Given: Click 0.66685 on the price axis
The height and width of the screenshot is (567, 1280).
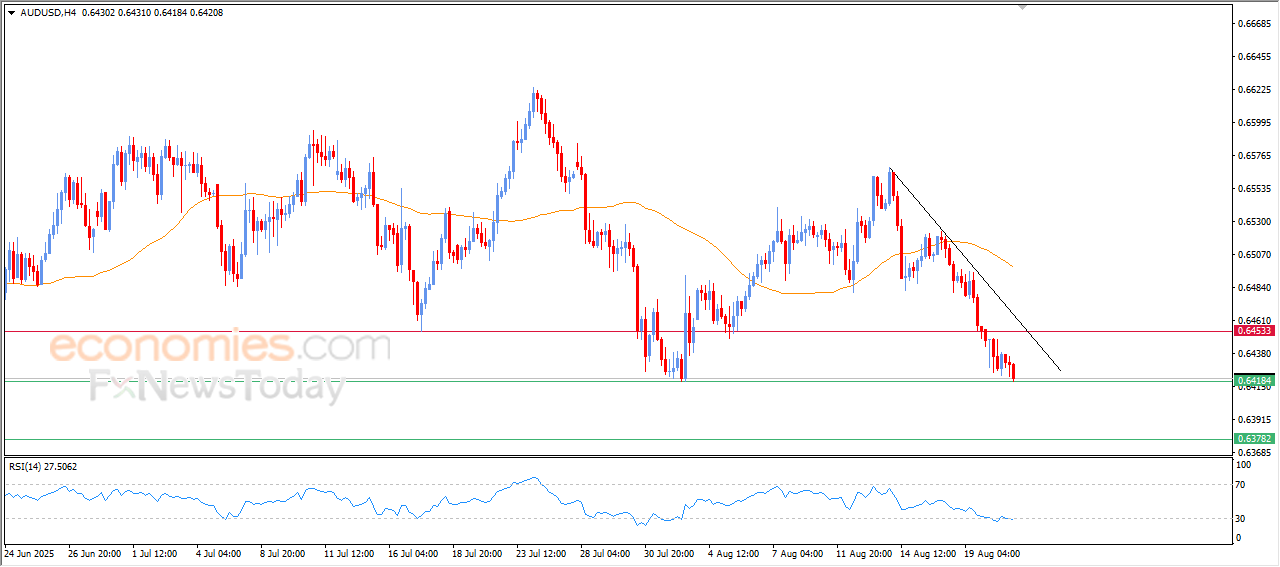Looking at the screenshot, I should [x=1254, y=23].
